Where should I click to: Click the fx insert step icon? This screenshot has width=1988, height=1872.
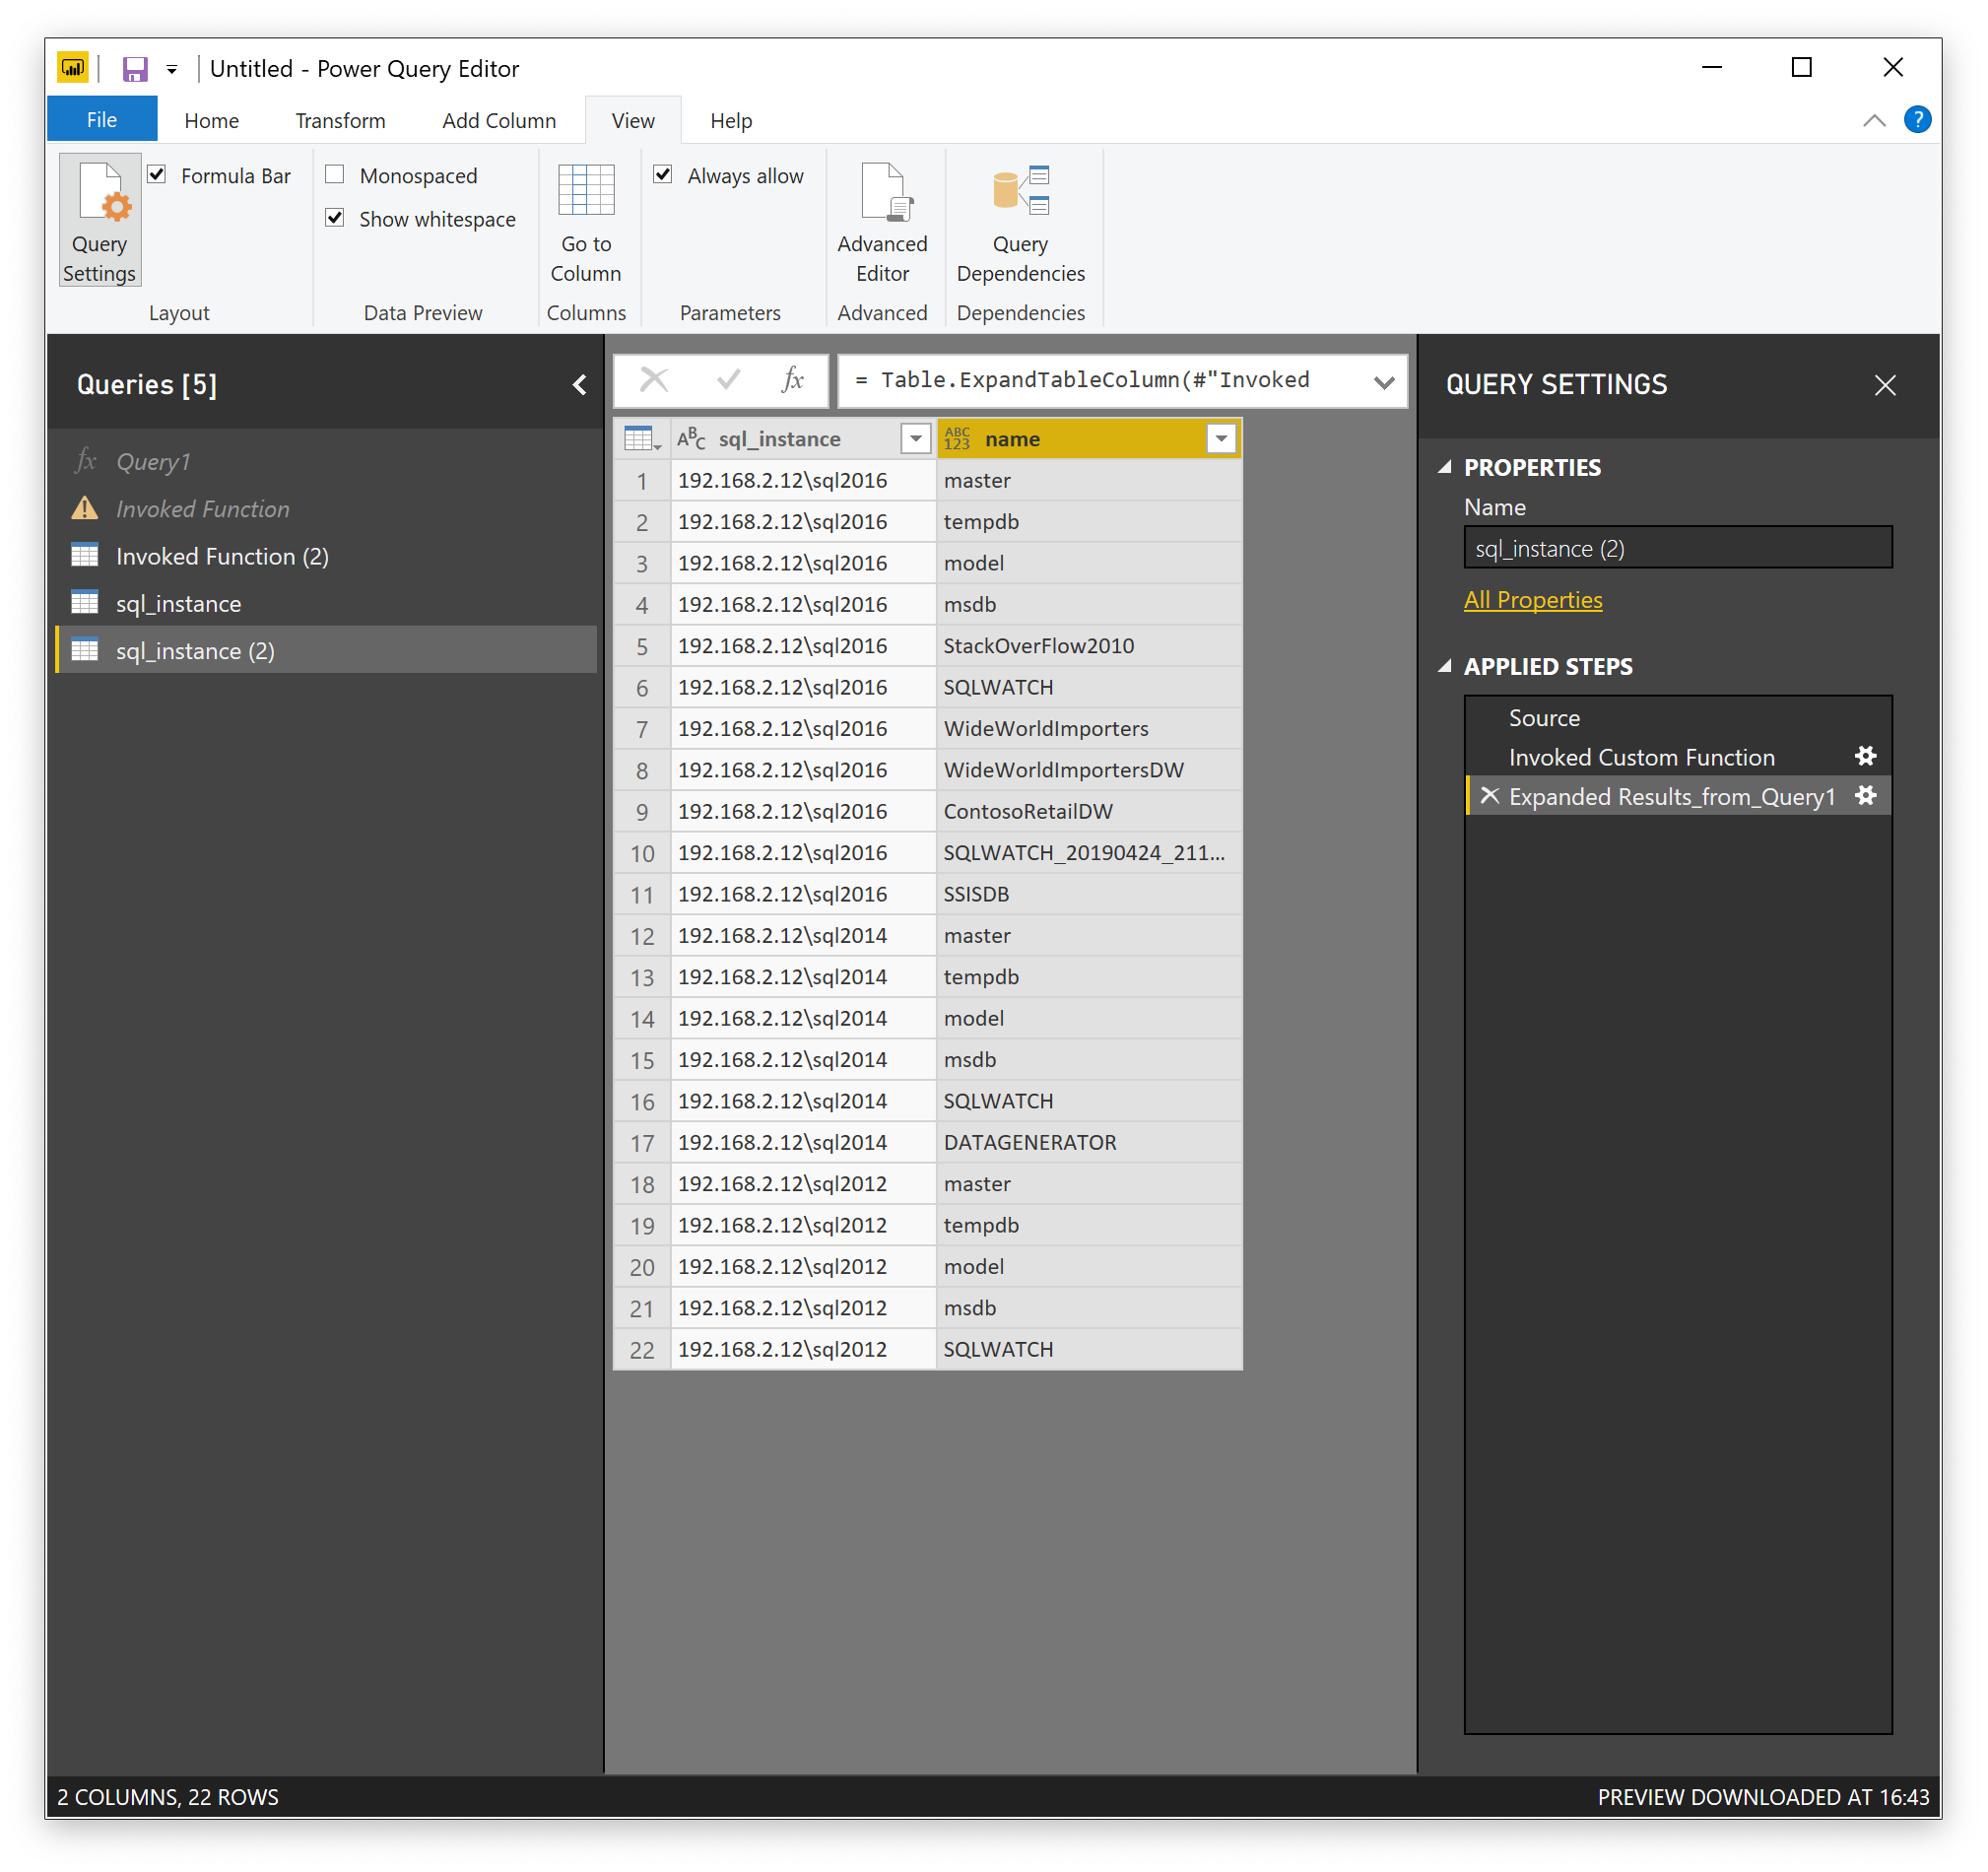(792, 380)
